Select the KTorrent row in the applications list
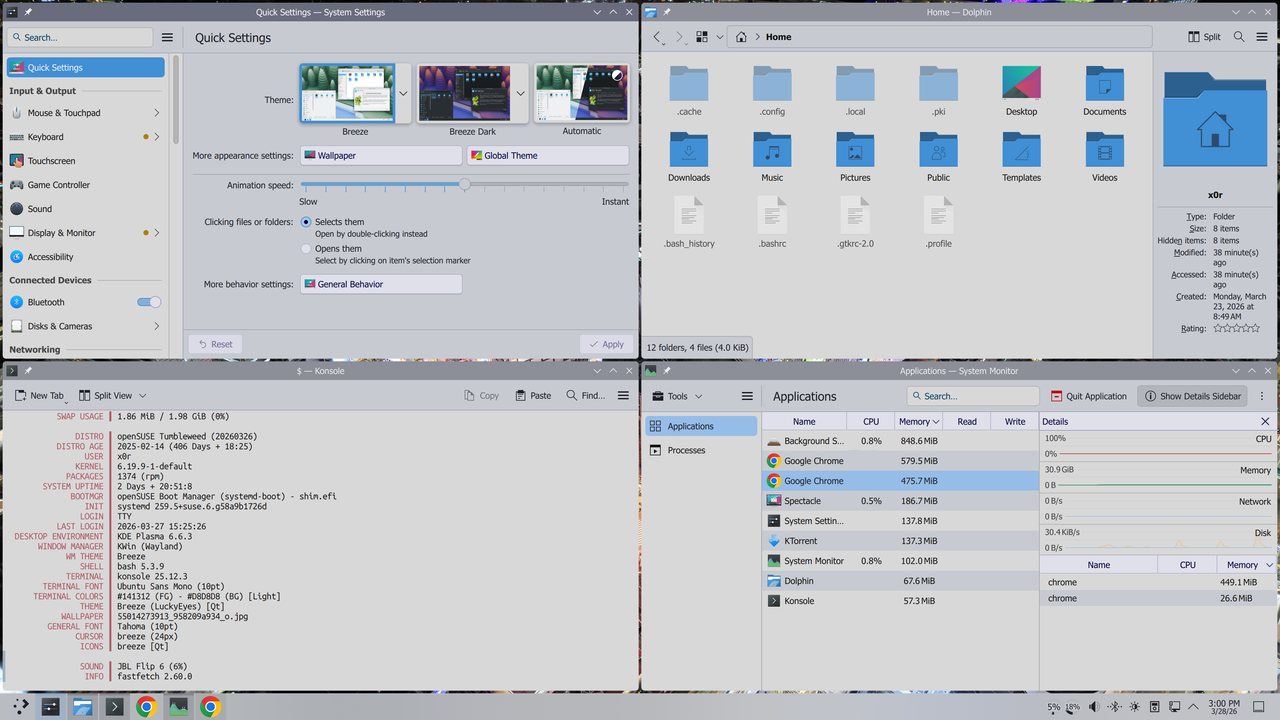The height and width of the screenshot is (720, 1280). tap(900, 541)
